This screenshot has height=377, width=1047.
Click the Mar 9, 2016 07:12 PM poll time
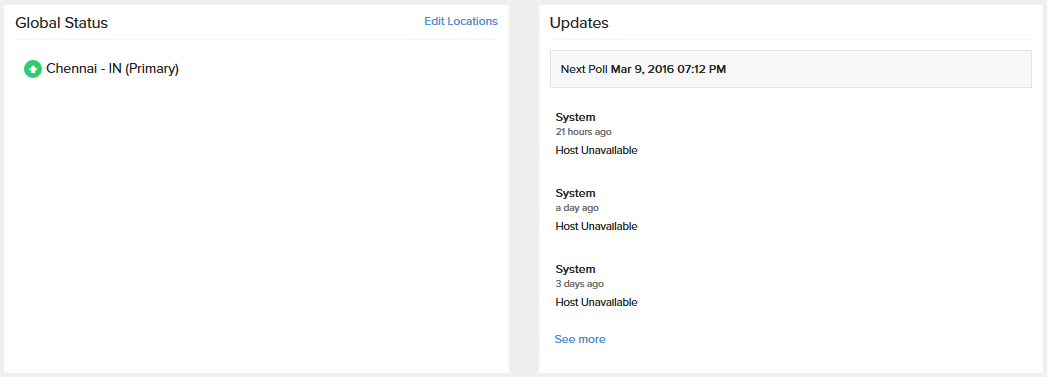coord(668,69)
